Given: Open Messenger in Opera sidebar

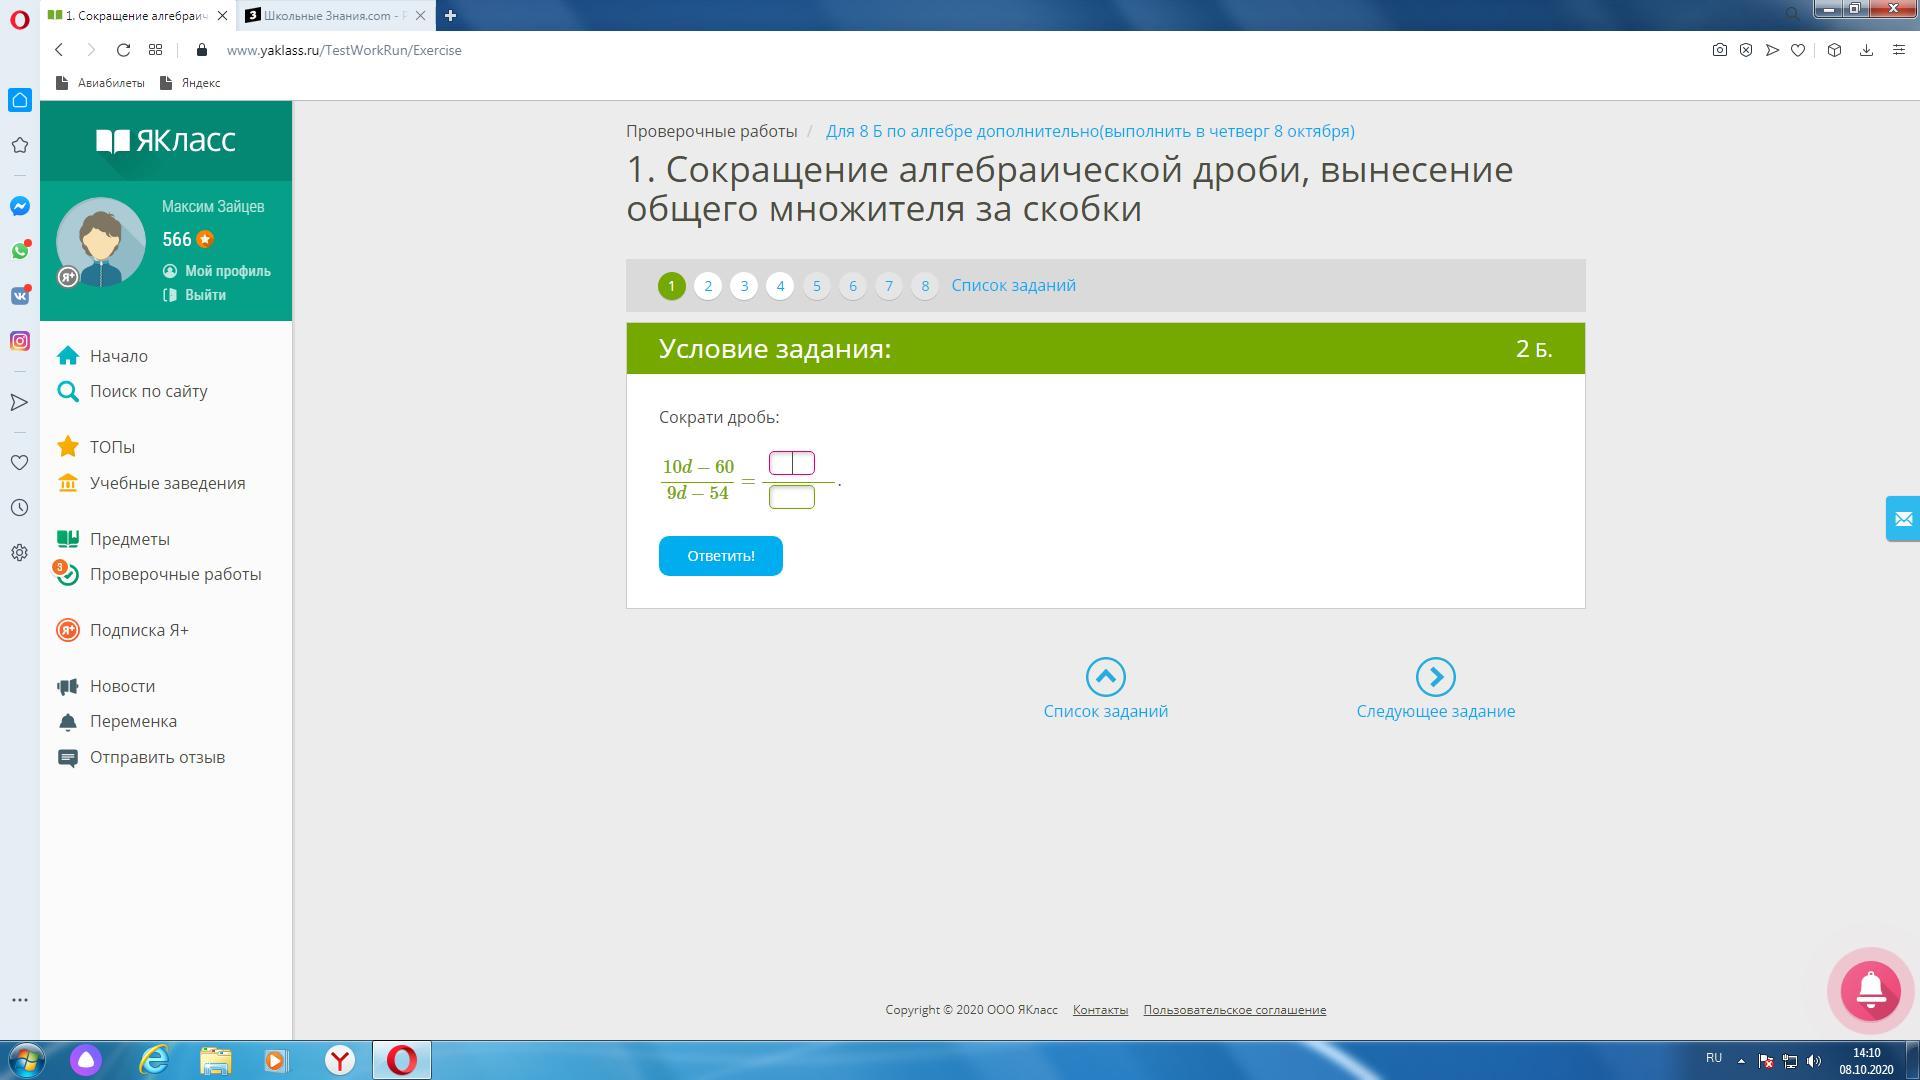Looking at the screenshot, I should point(19,206).
